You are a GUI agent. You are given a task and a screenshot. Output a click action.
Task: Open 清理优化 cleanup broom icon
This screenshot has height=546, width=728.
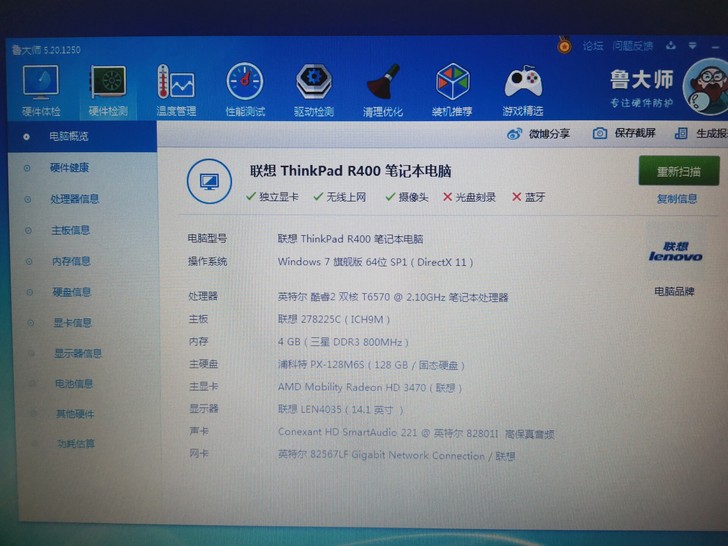tap(383, 90)
